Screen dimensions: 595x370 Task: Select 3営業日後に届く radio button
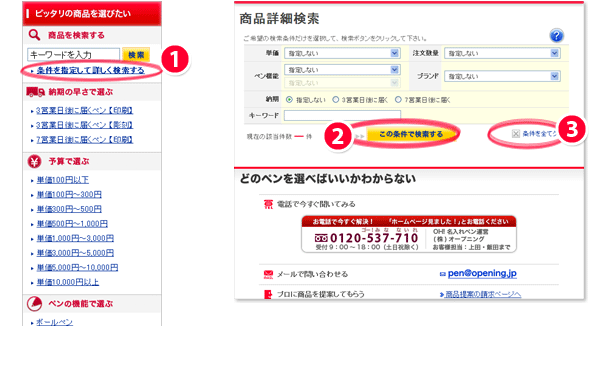[x=335, y=100]
